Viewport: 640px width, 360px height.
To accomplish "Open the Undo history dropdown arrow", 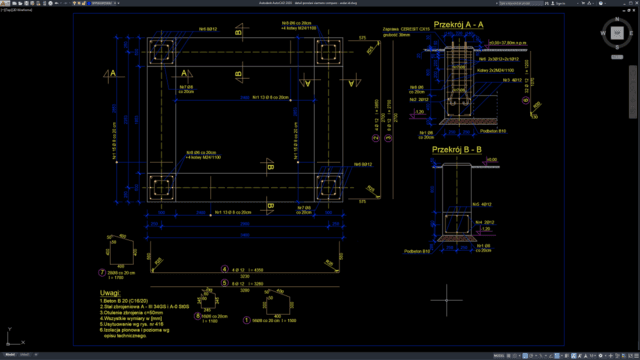I will [61, 3].
